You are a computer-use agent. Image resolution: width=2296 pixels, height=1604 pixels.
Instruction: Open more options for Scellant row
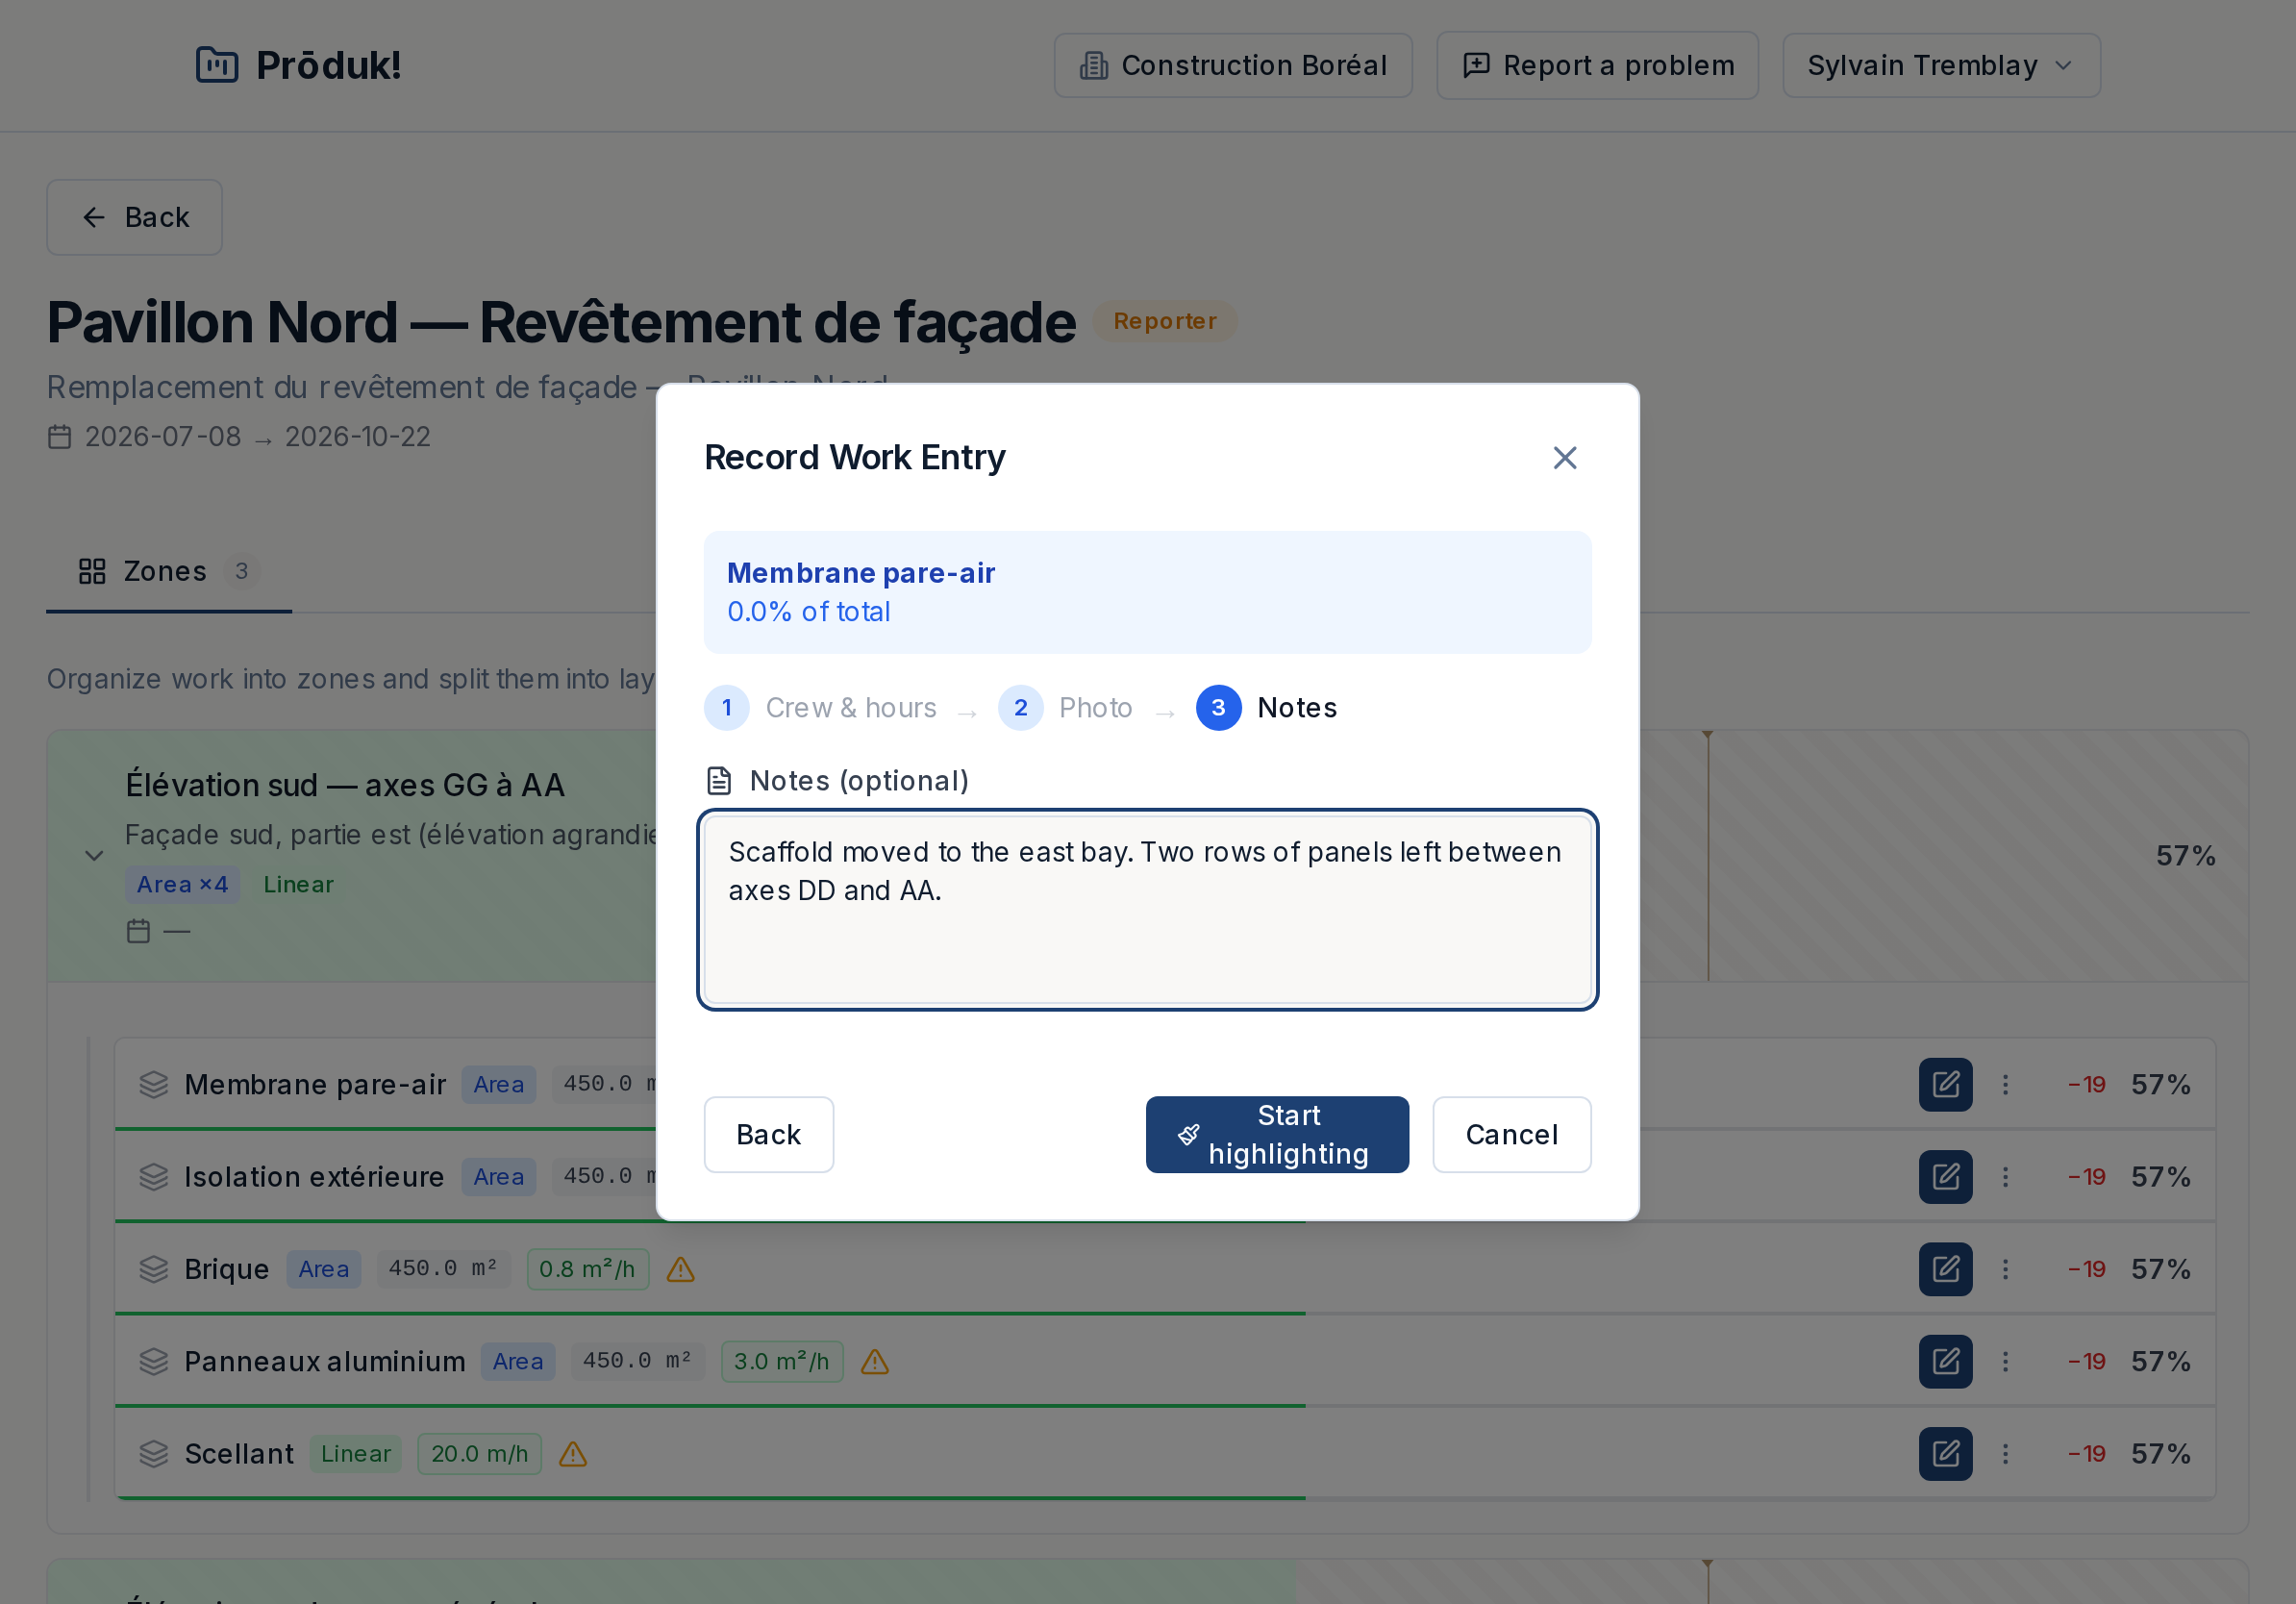coord(2004,1453)
